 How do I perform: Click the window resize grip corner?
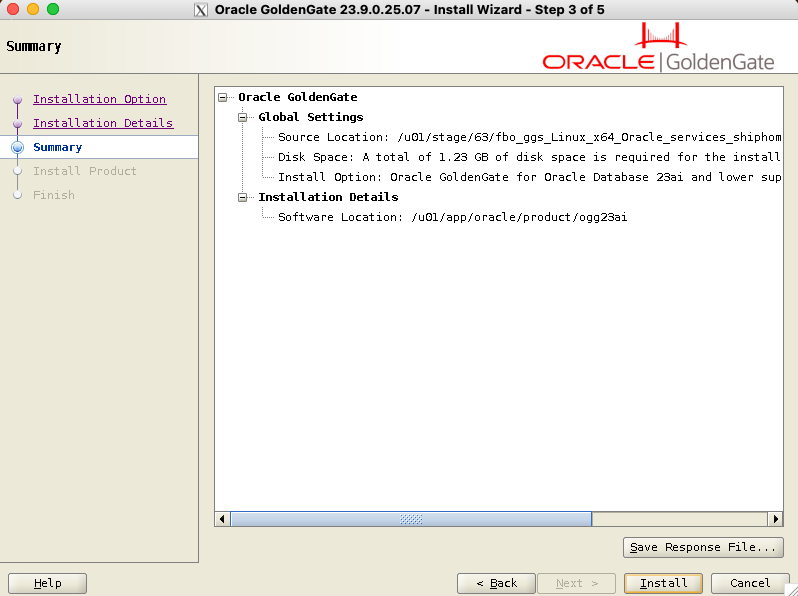point(792,590)
